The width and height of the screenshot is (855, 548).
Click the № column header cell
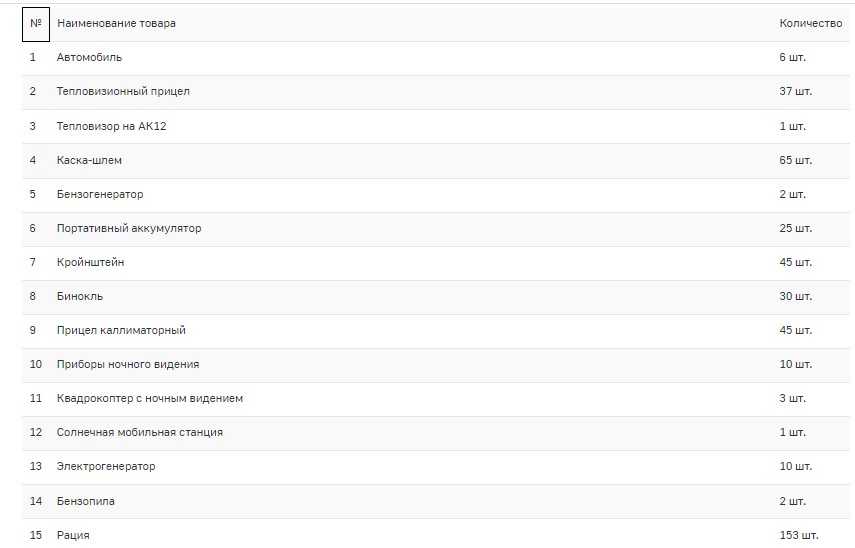[35, 23]
